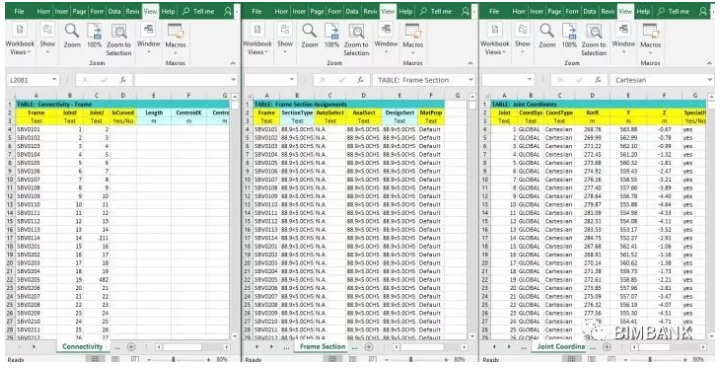Viewport: 726px width, 375px height.
Task: Click Zoom to Selection in the right window
Action: (594, 39)
